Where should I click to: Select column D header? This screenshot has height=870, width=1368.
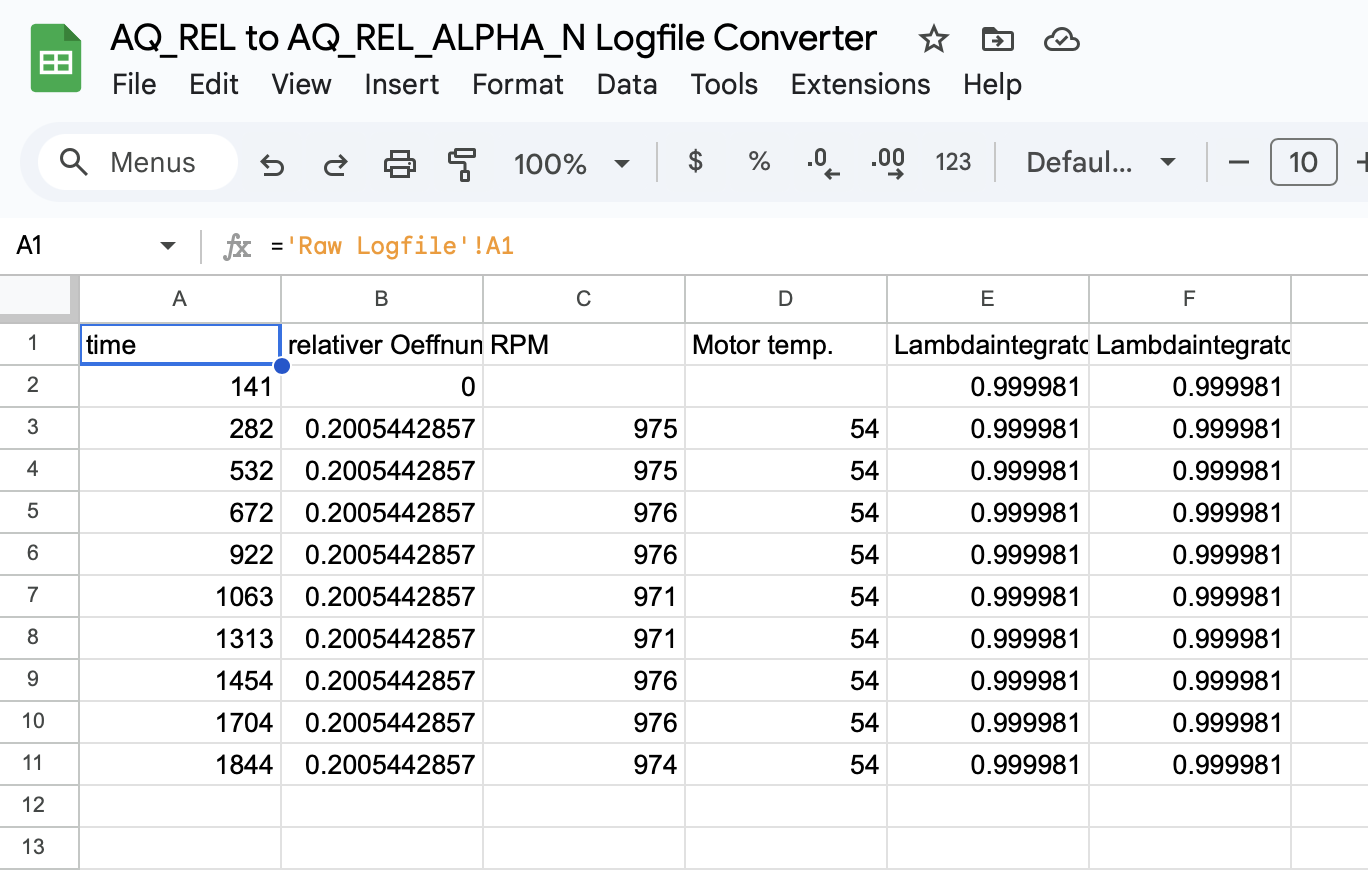pos(786,299)
